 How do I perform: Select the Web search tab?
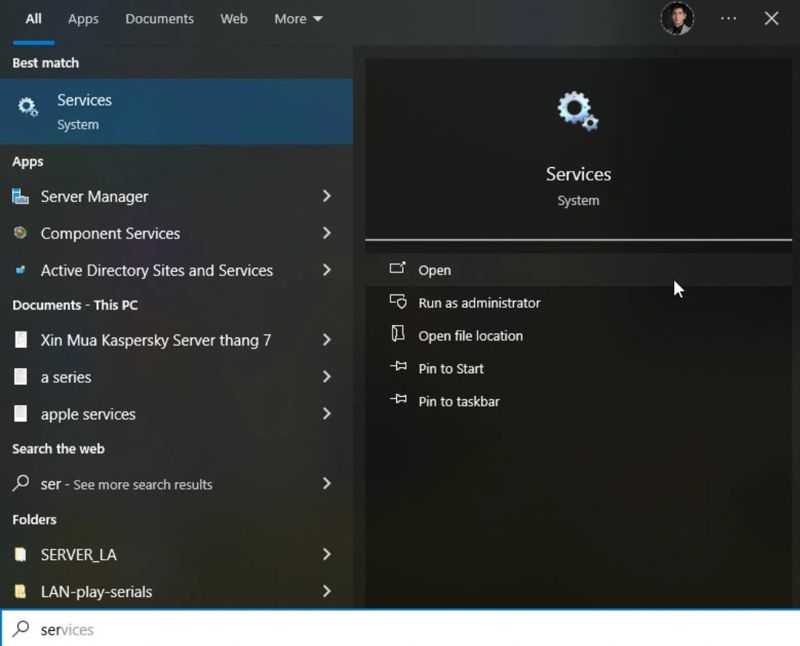point(234,19)
